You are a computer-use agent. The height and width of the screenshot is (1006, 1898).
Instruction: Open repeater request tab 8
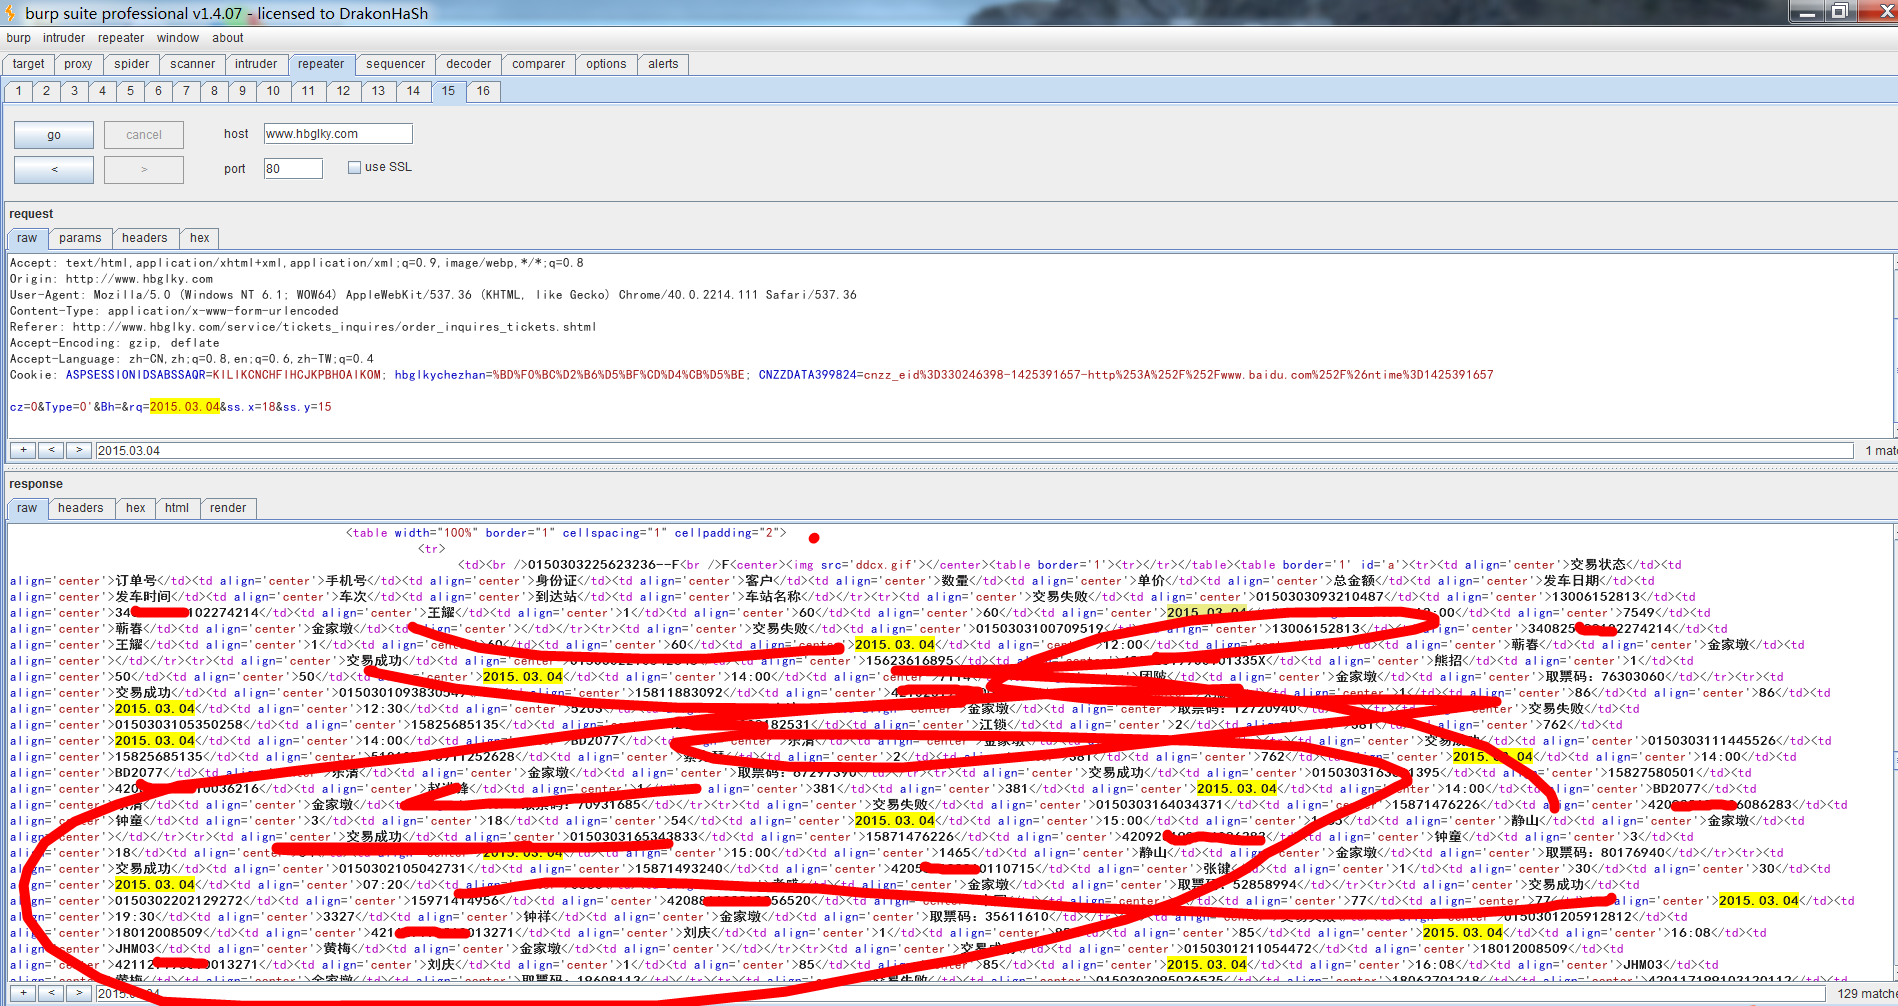pyautogui.click(x=214, y=91)
